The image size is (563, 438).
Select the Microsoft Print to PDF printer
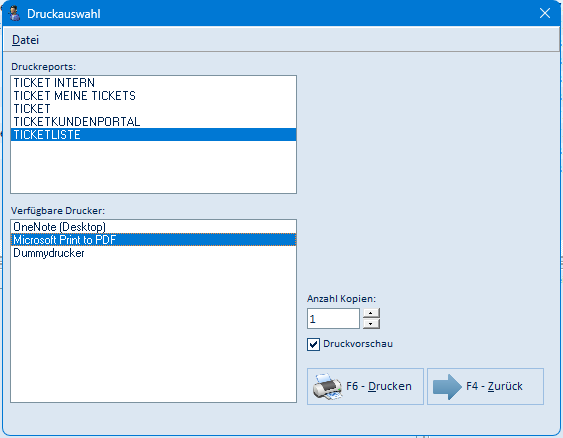(x=153, y=239)
